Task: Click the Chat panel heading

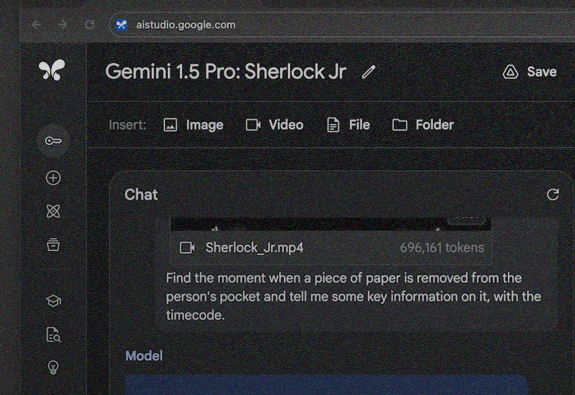Action: pos(141,195)
